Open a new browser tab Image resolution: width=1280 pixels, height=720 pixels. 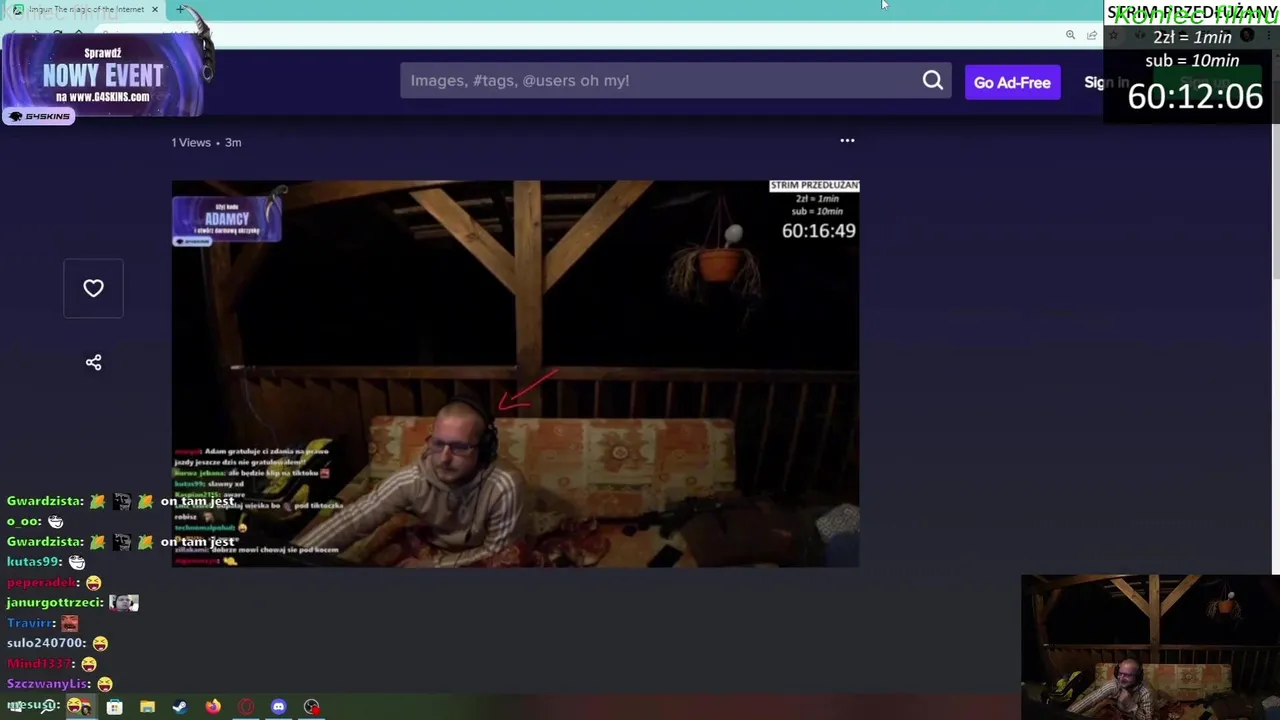pyautogui.click(x=180, y=9)
